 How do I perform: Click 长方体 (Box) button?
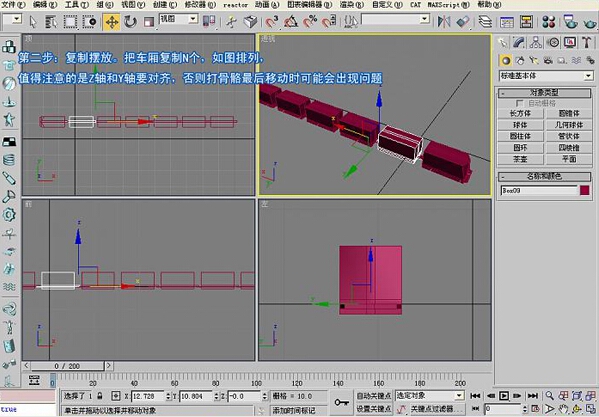click(520, 113)
